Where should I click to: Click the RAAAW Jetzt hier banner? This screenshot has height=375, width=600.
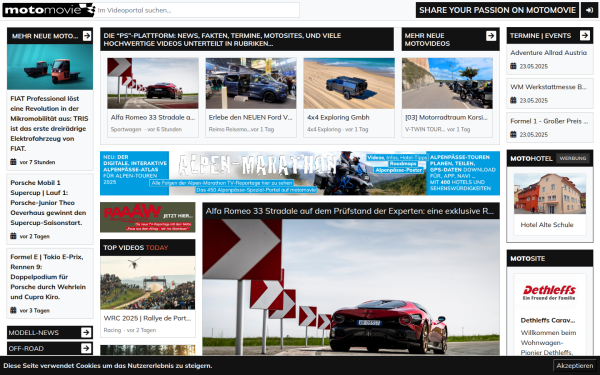[x=148, y=217]
